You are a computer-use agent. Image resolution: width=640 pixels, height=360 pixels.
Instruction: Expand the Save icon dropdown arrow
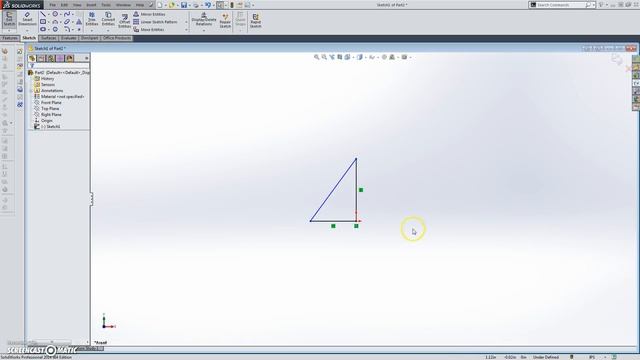[x=189, y=5]
